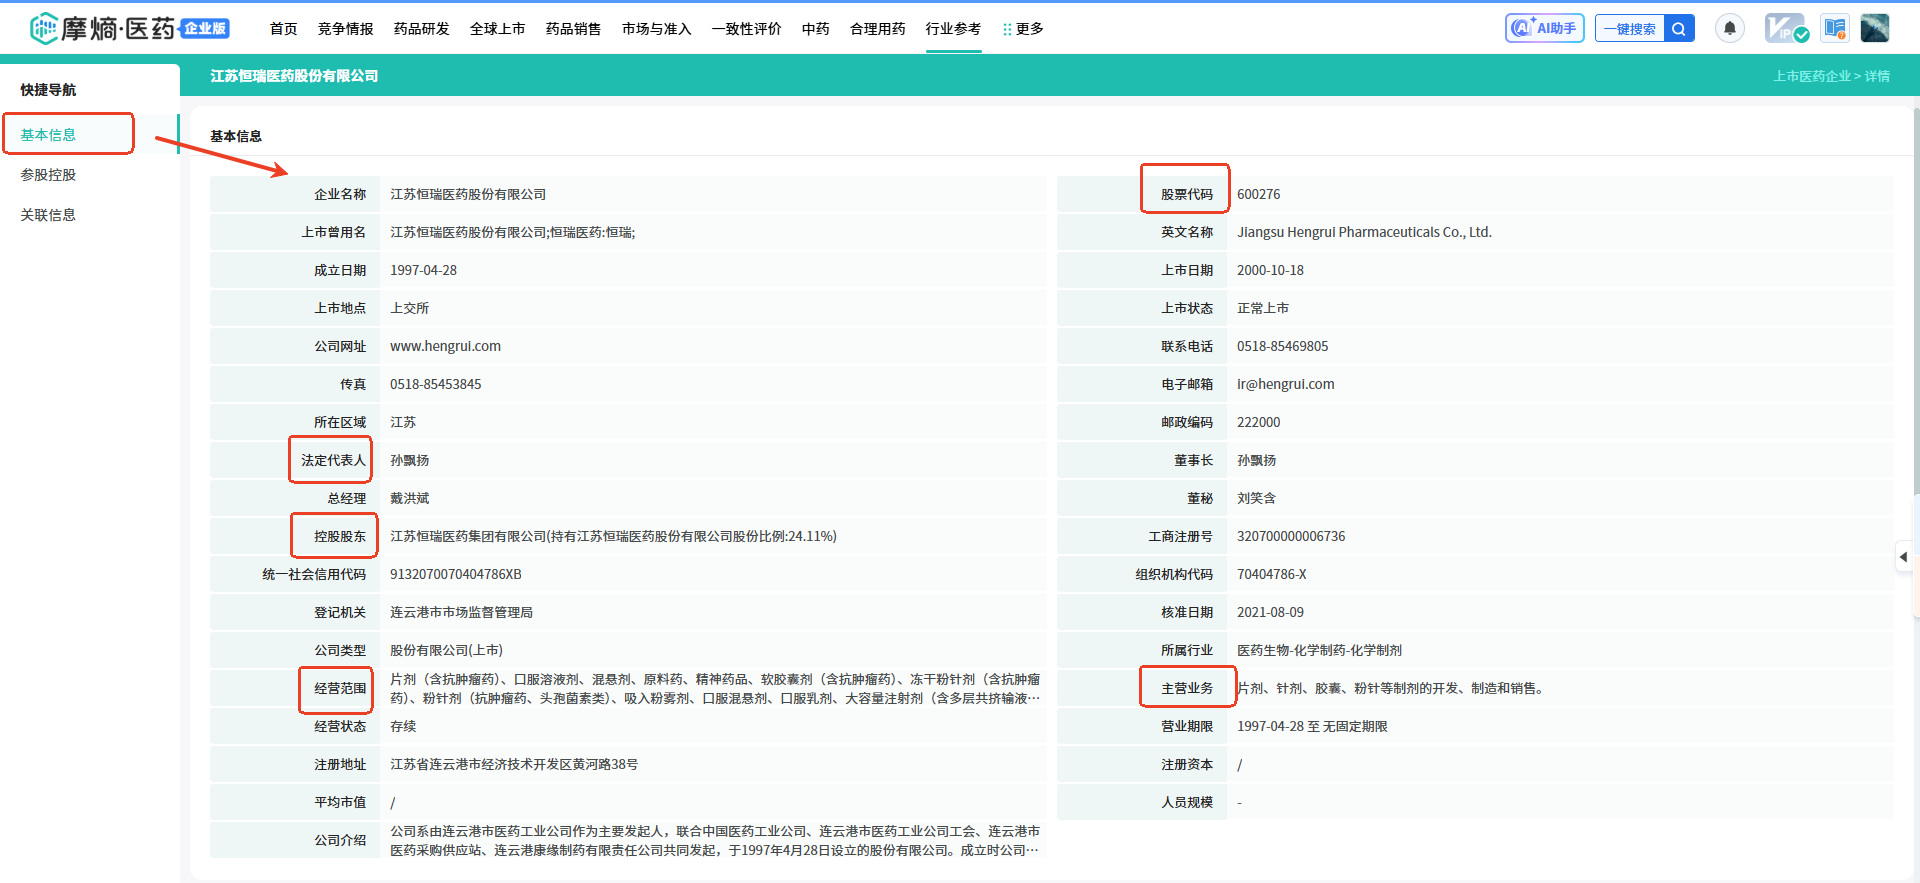This screenshot has height=883, width=1920.
Task: Click the listing venue value 上交所
Action: [x=409, y=308]
